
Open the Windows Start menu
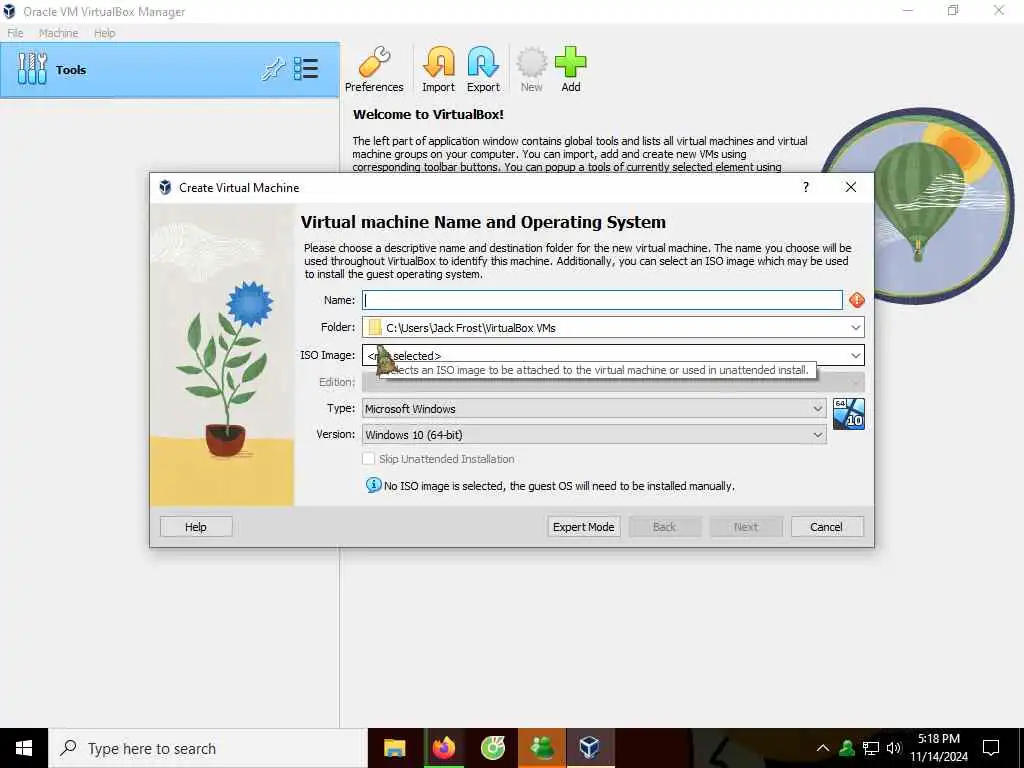click(24, 748)
